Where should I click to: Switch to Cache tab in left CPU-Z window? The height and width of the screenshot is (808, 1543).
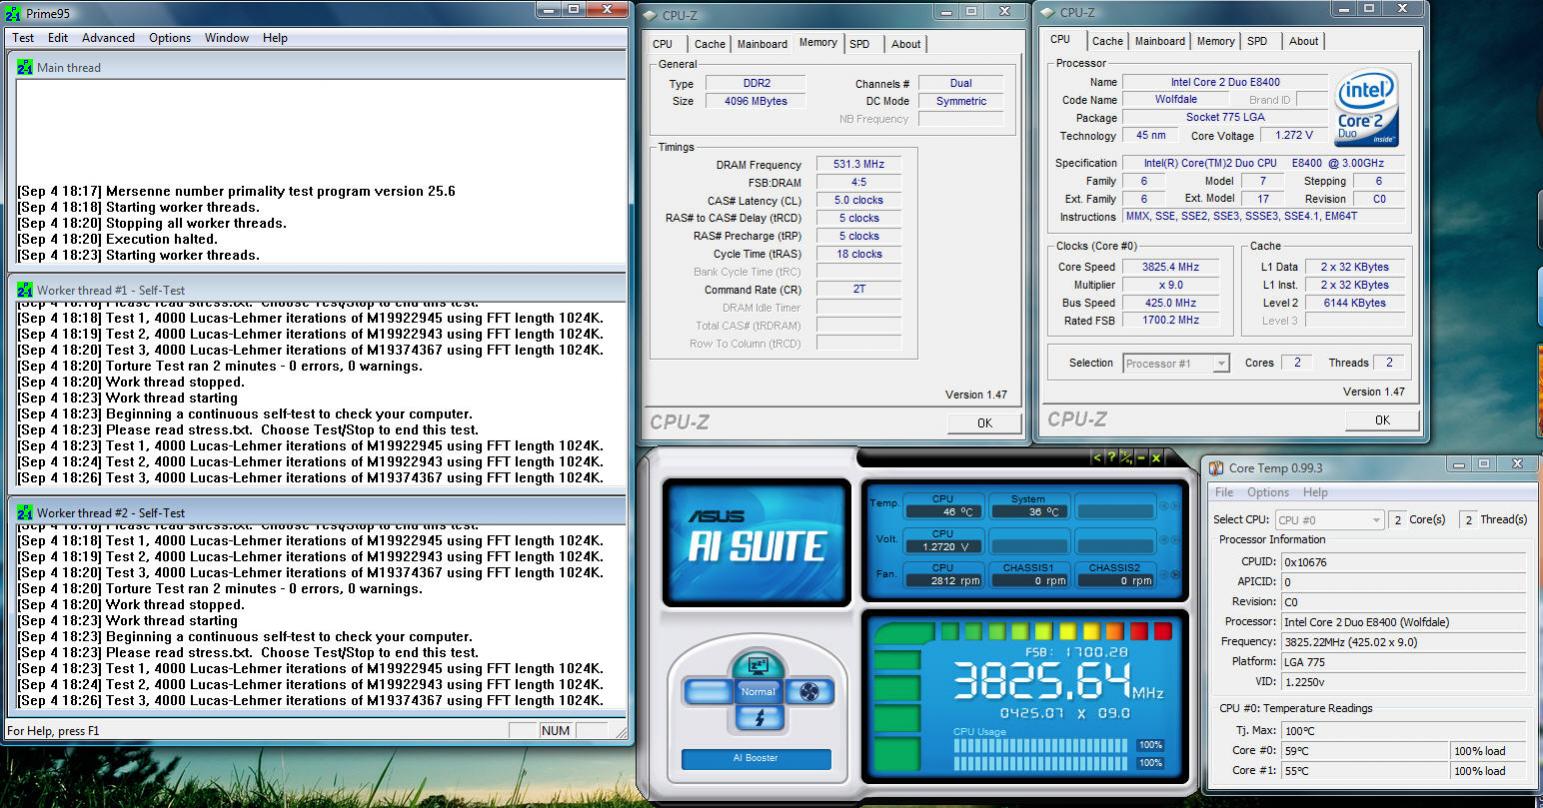709,44
